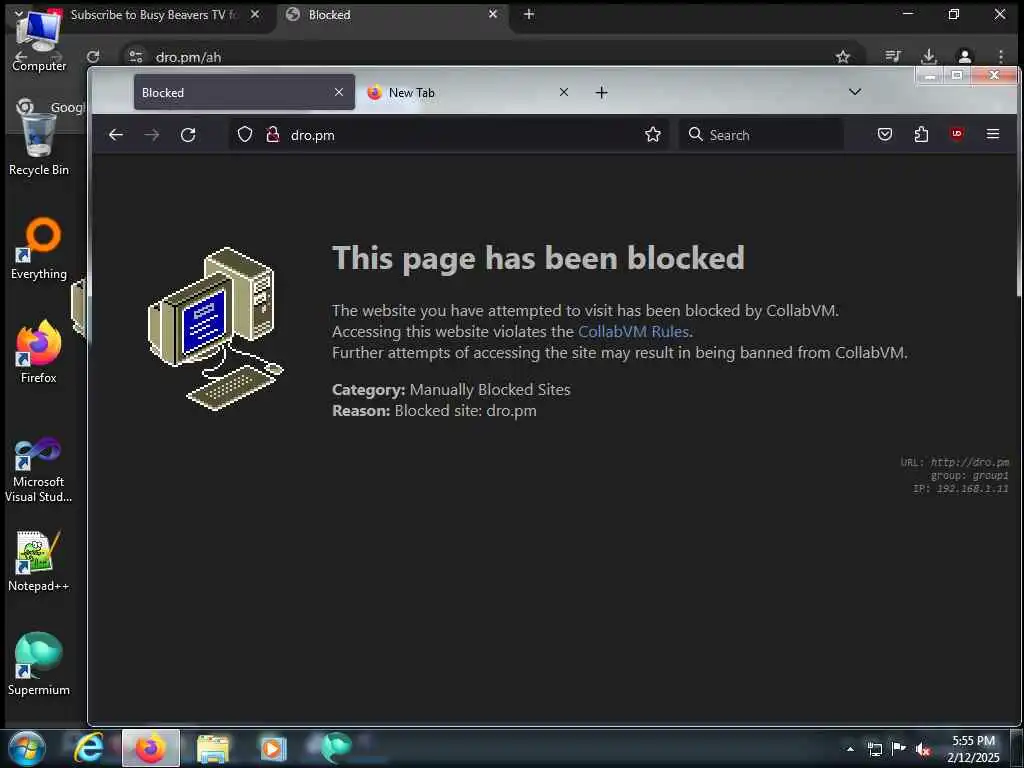The image size is (1024, 768).
Task: Show hidden system tray icons arrow
Action: (850, 749)
